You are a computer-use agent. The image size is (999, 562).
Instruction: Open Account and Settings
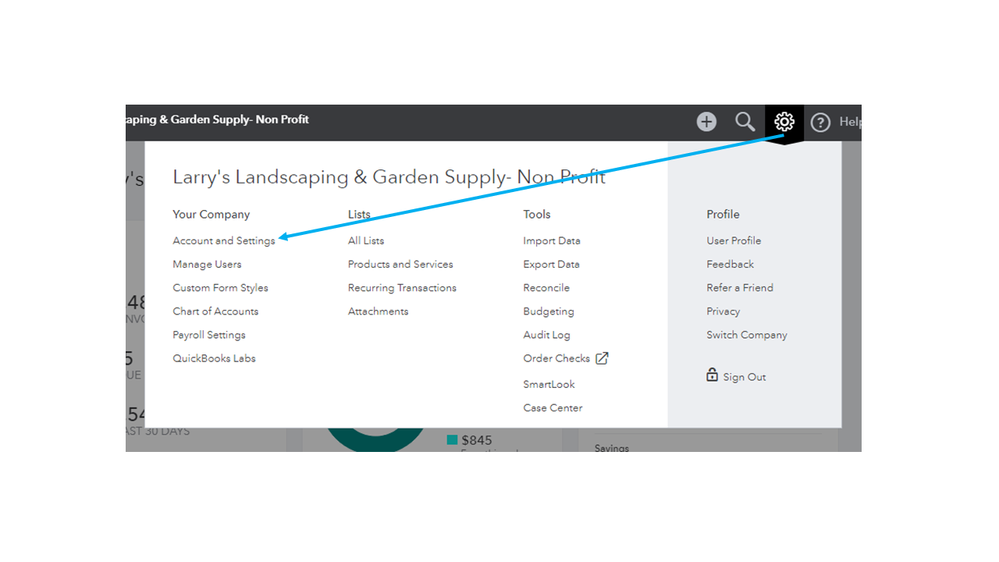pos(223,241)
